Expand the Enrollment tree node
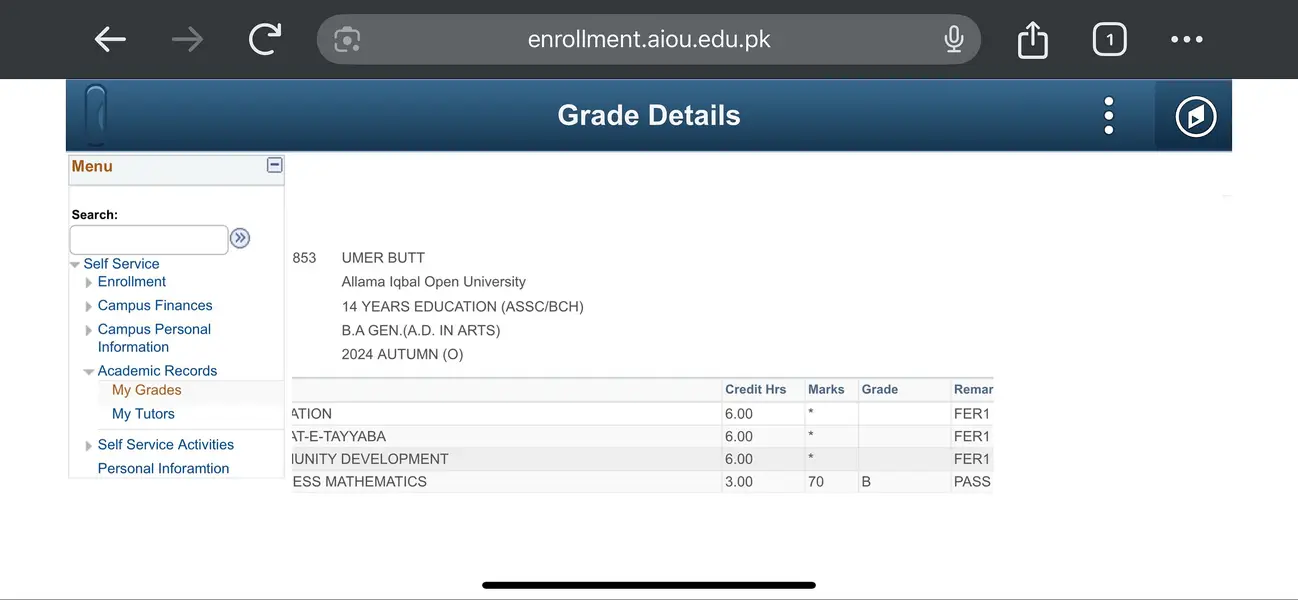1298x600 pixels. [x=89, y=283]
